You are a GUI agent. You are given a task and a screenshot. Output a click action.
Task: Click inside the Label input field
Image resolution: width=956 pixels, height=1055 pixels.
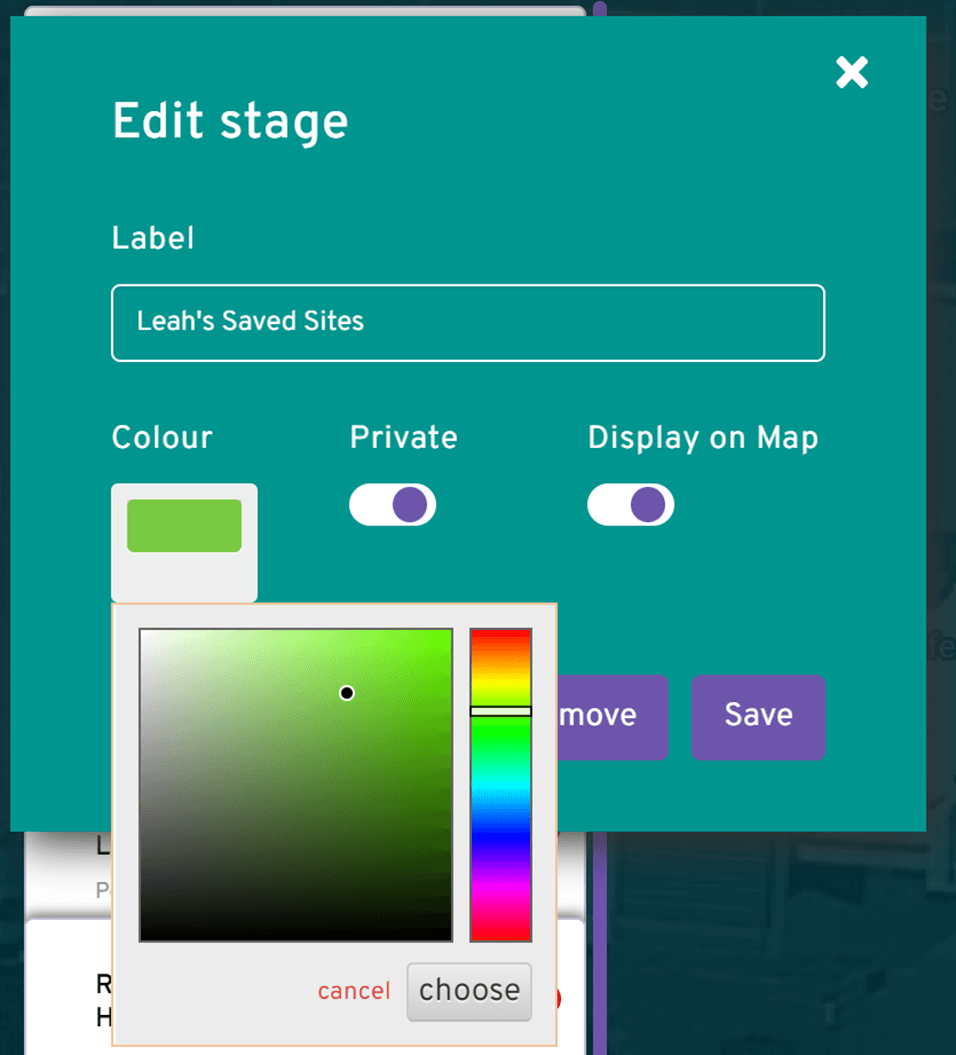[467, 322]
